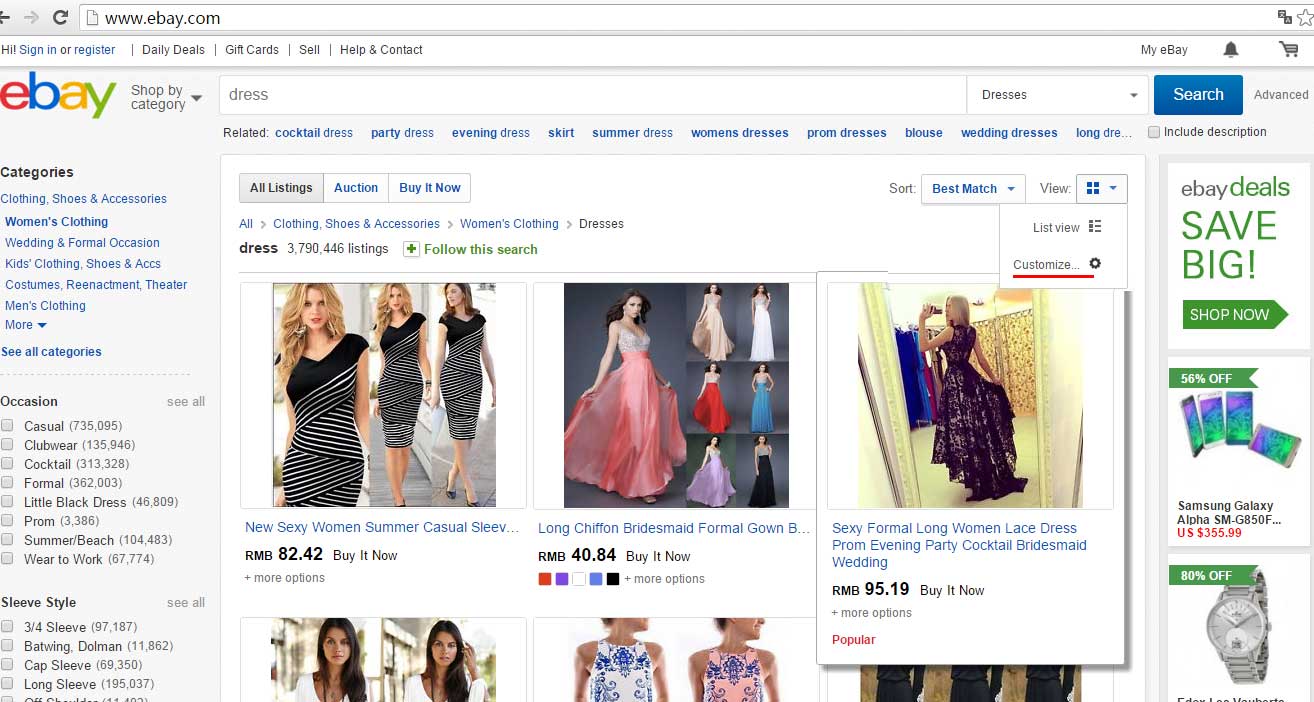Select the red color swatch
Screen dimensions: 1314x702
coord(544,579)
